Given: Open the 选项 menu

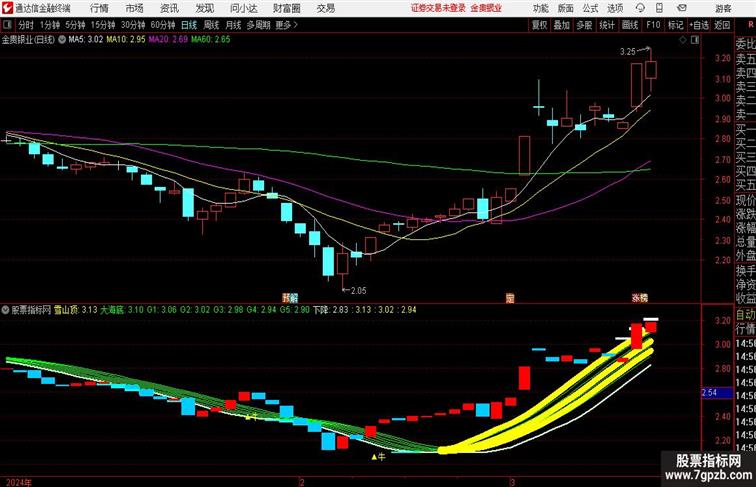Looking at the screenshot, I should [x=615, y=8].
